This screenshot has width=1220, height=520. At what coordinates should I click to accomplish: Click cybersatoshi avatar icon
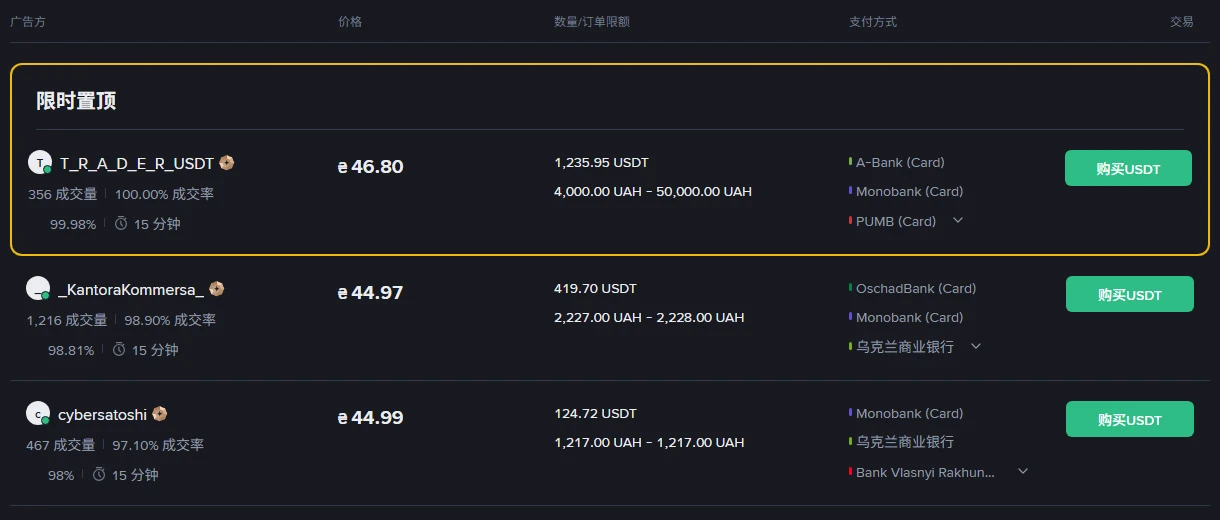tap(38, 413)
